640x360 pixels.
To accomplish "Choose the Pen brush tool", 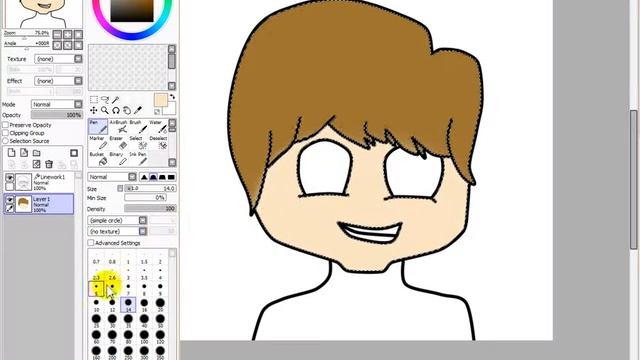I will (98, 127).
